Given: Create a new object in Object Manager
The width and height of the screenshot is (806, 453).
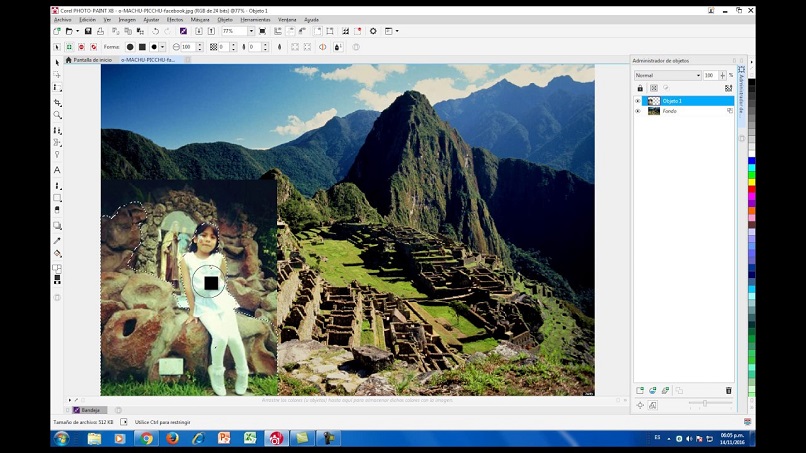Looking at the screenshot, I should click(640, 391).
